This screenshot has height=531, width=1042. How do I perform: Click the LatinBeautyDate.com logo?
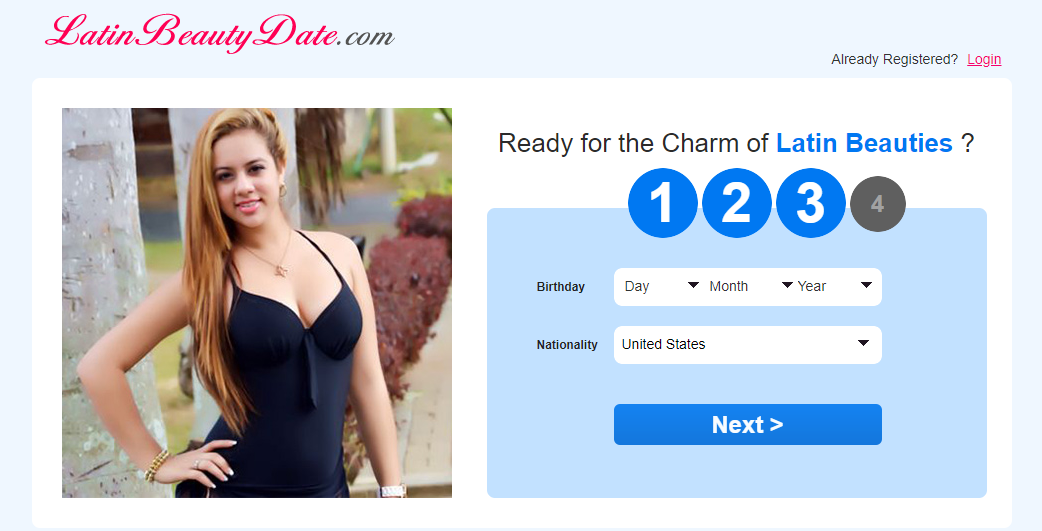pos(219,33)
